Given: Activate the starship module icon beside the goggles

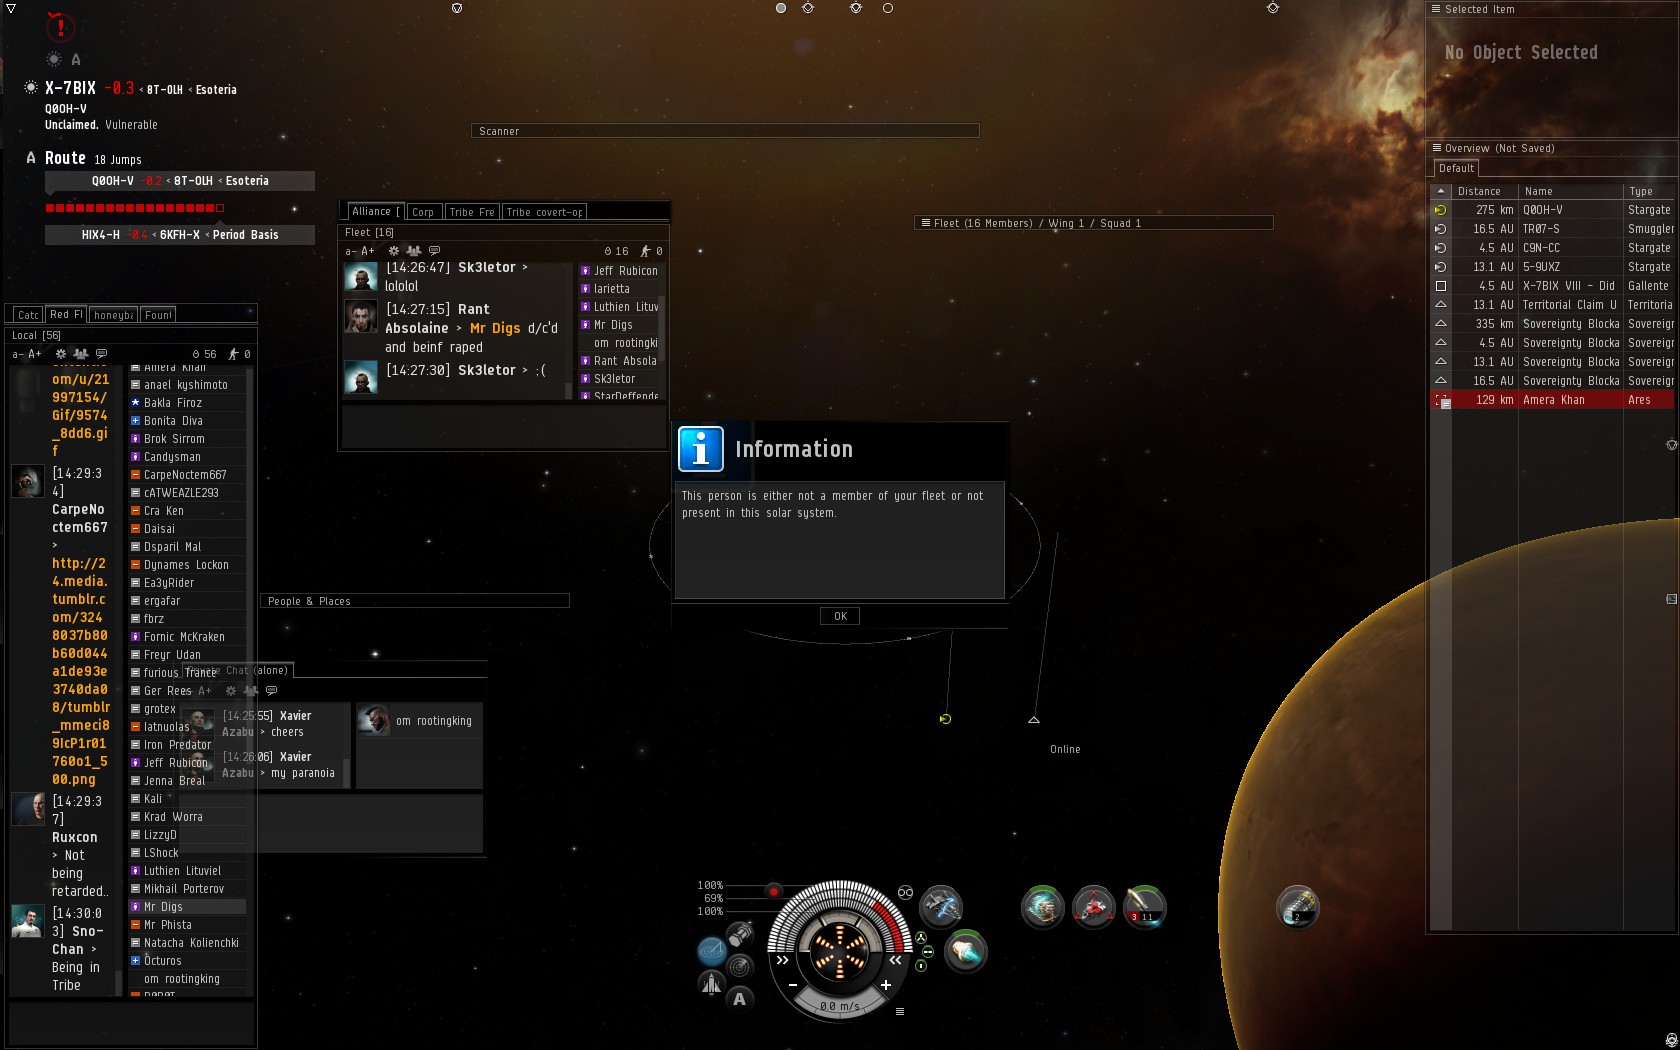Looking at the screenshot, I should click(x=940, y=907).
